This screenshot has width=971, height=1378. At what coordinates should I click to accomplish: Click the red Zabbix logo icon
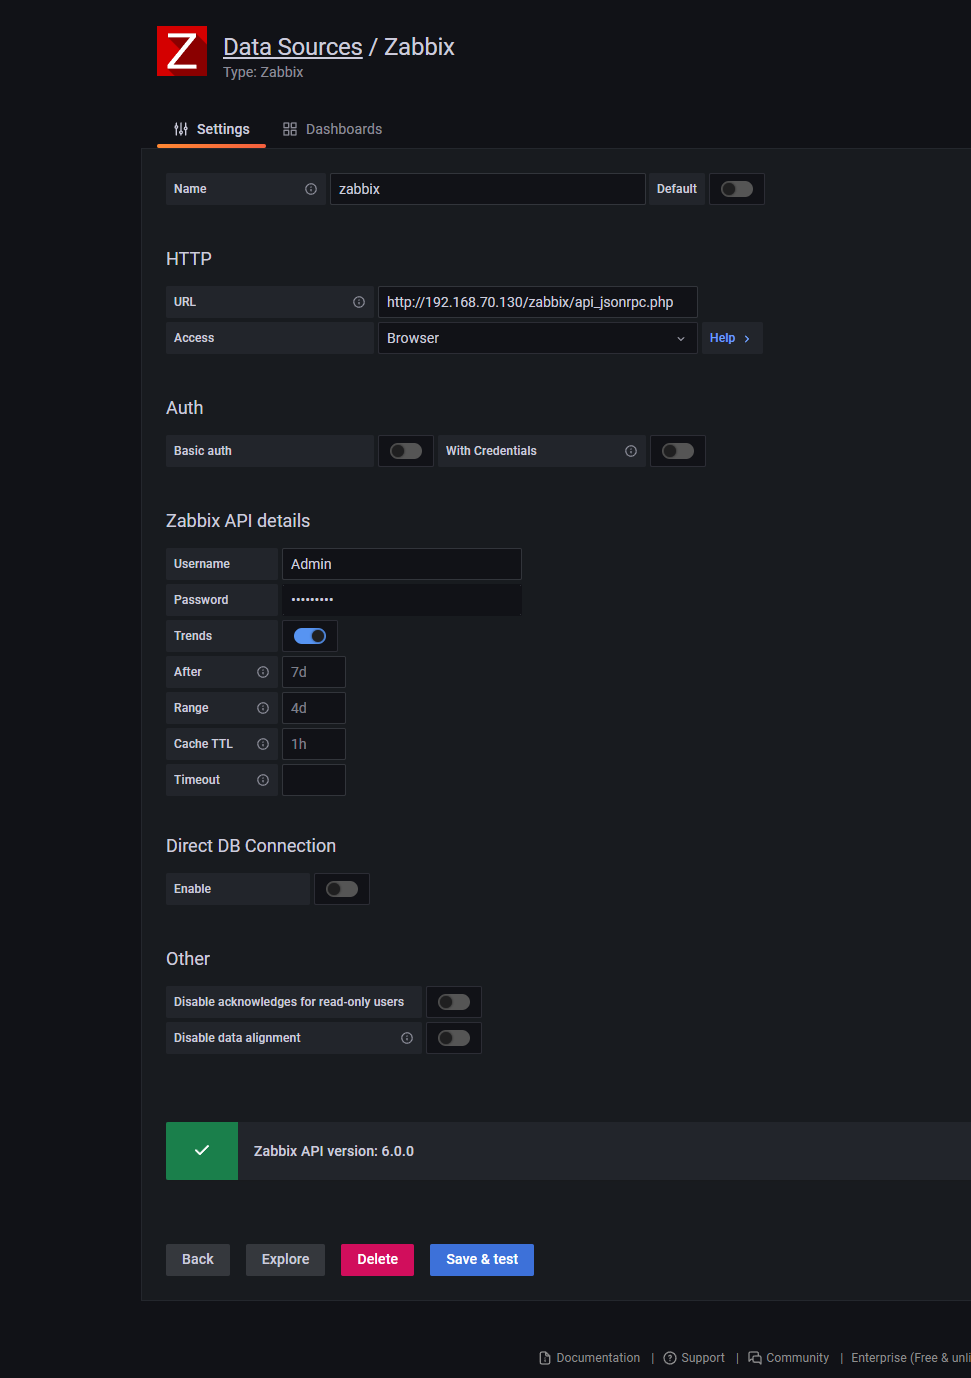(x=182, y=51)
